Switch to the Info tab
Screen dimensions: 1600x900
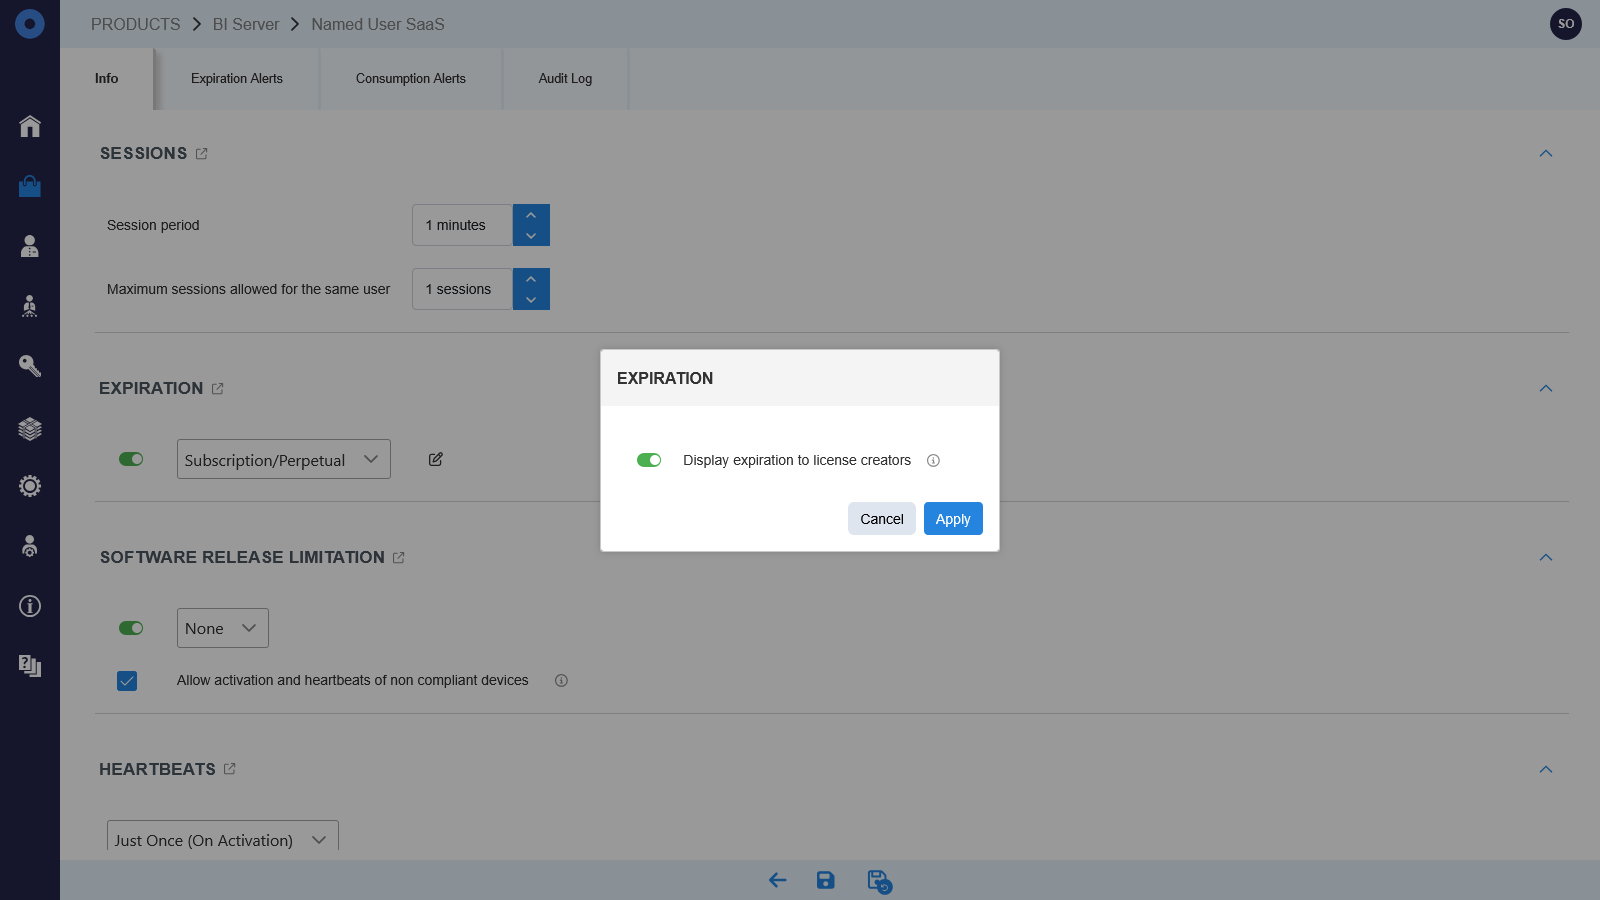pyautogui.click(x=107, y=79)
